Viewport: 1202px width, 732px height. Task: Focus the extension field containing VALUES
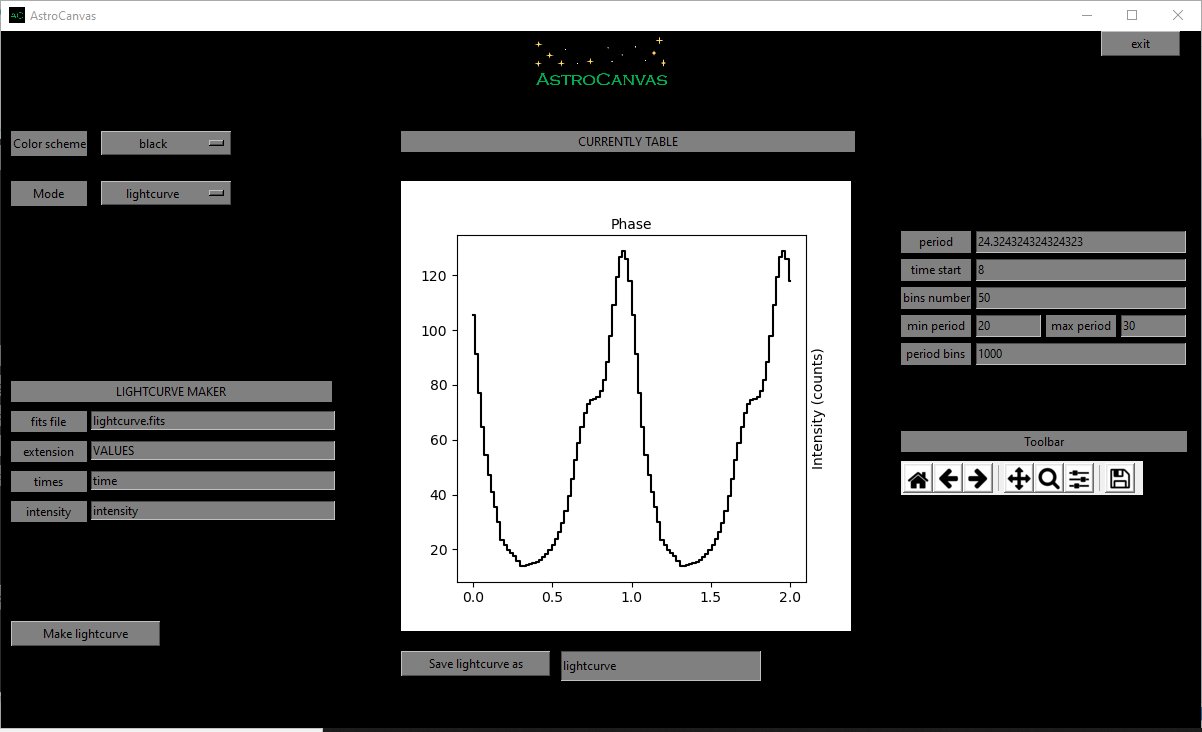(x=213, y=451)
